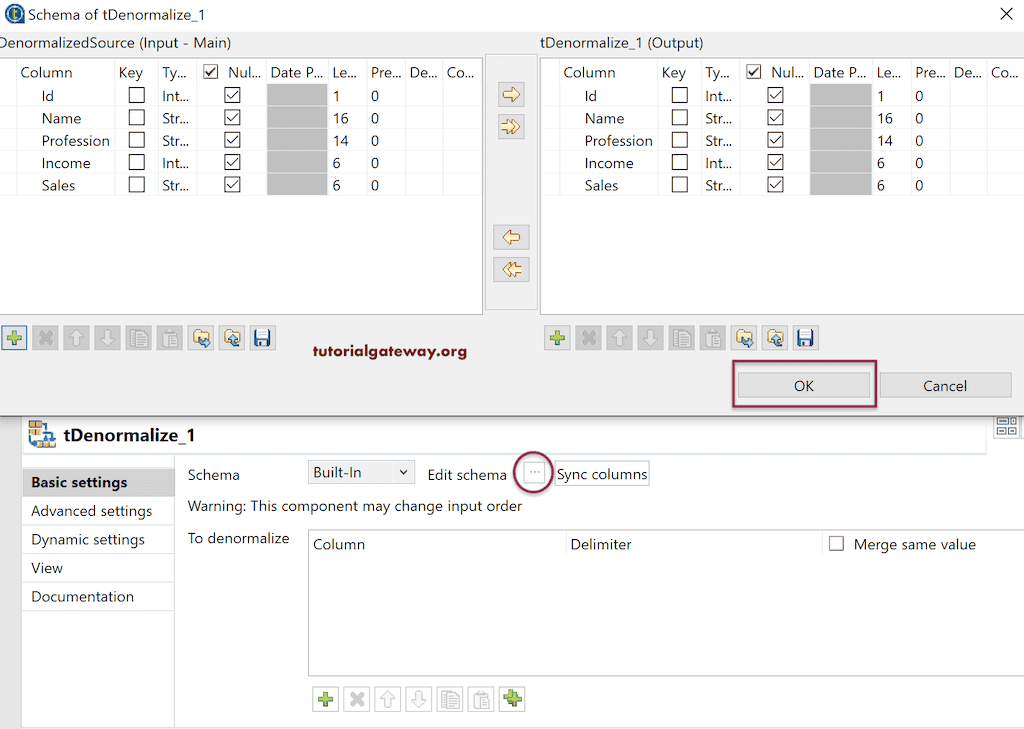Confirm the schema with the OK button
The height and width of the screenshot is (729, 1024).
coord(803,385)
